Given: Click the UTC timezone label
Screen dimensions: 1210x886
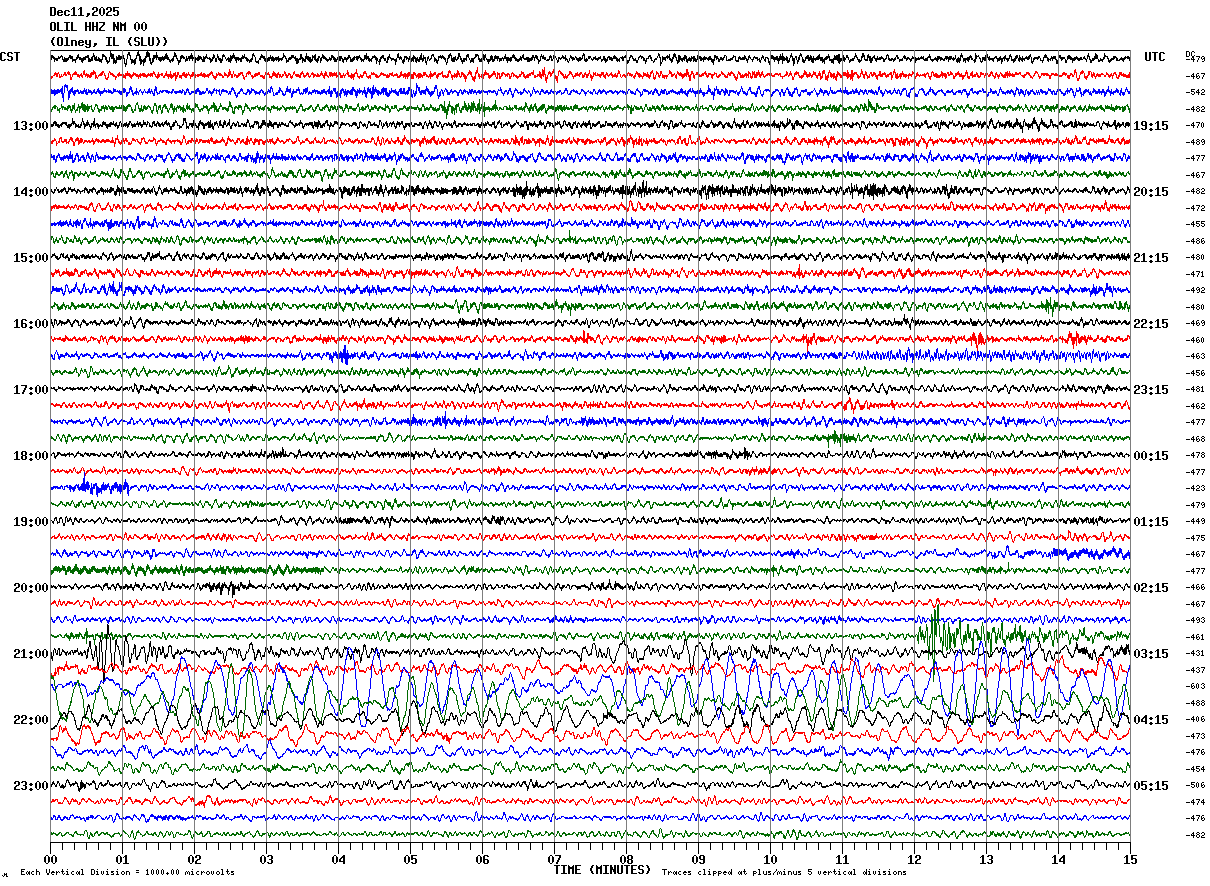Looking at the screenshot, I should coord(1155,57).
